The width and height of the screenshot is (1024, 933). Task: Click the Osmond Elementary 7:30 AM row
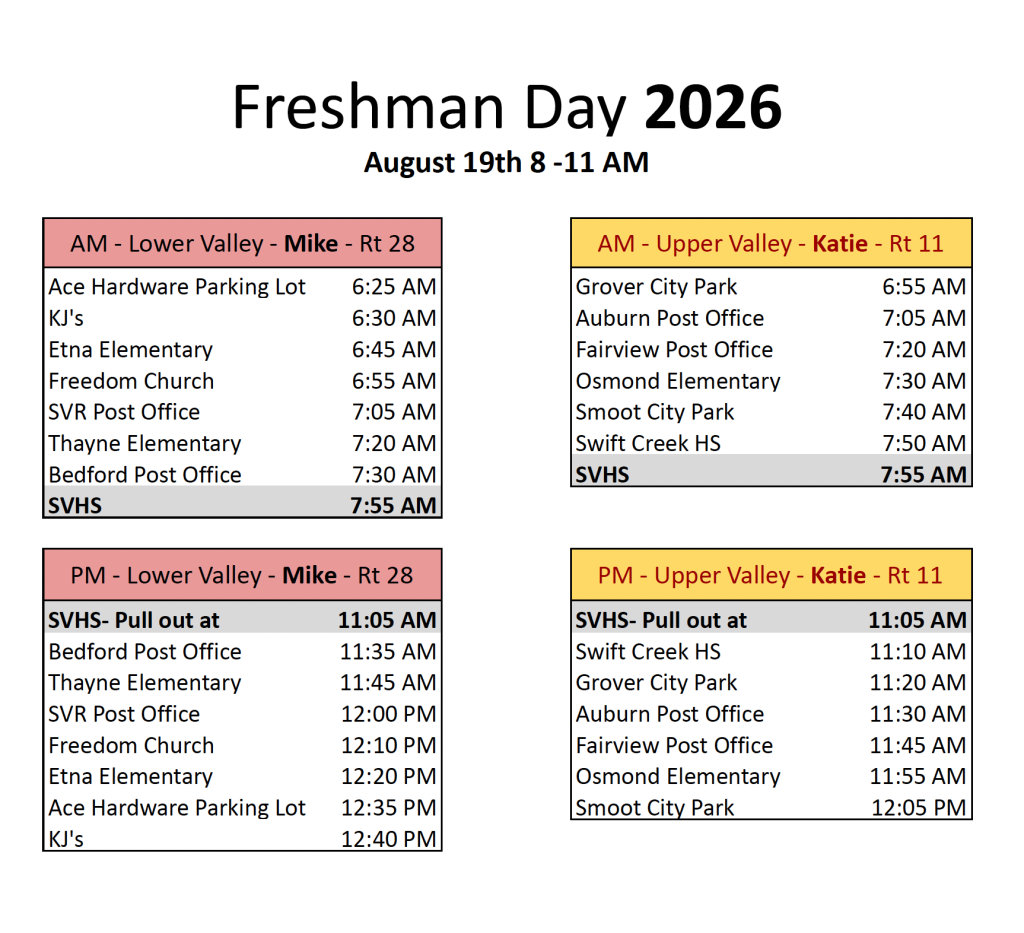click(771, 381)
